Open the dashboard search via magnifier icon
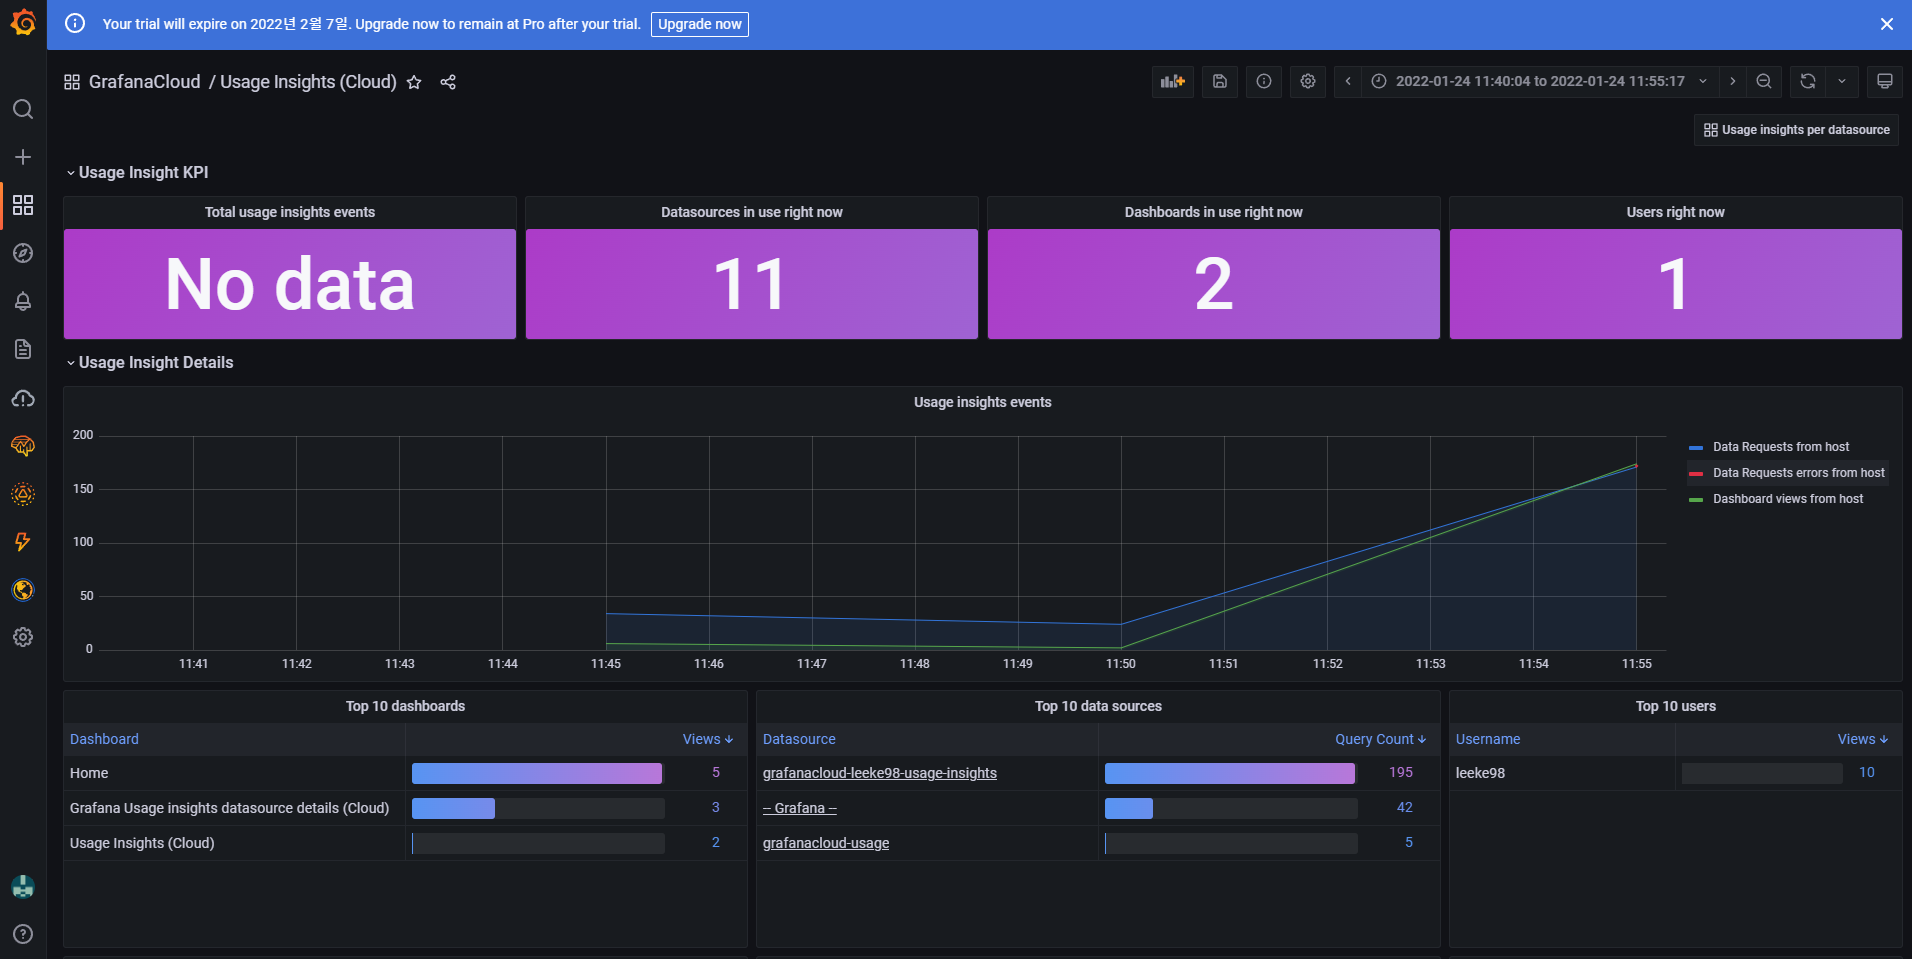The image size is (1912, 959). pyautogui.click(x=23, y=108)
